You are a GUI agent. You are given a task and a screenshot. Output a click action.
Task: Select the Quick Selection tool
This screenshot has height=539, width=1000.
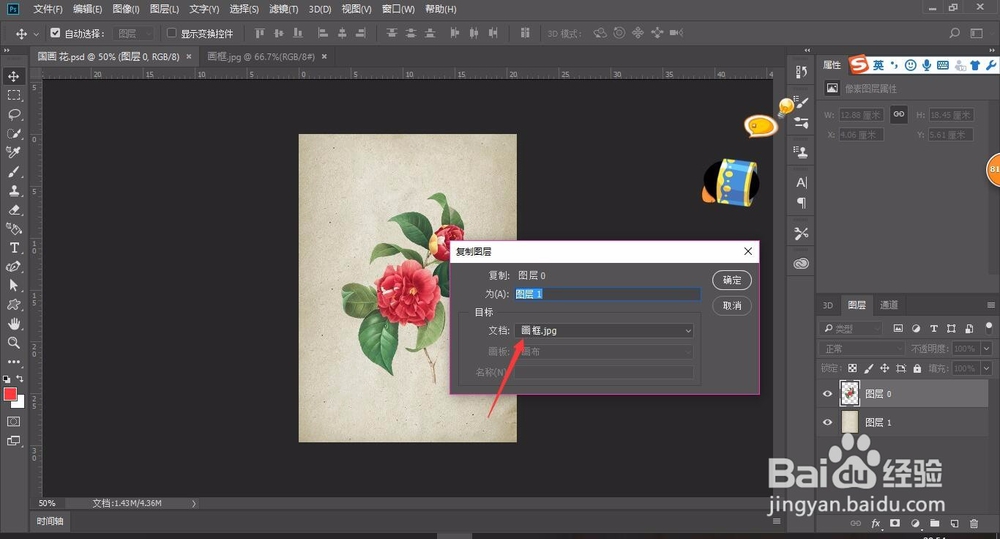pos(13,133)
